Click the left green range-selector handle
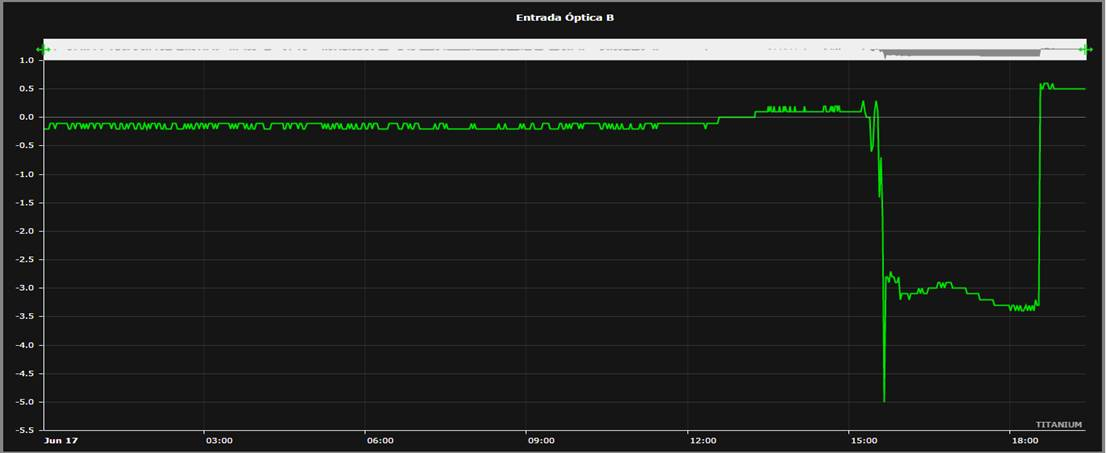 pos(44,49)
